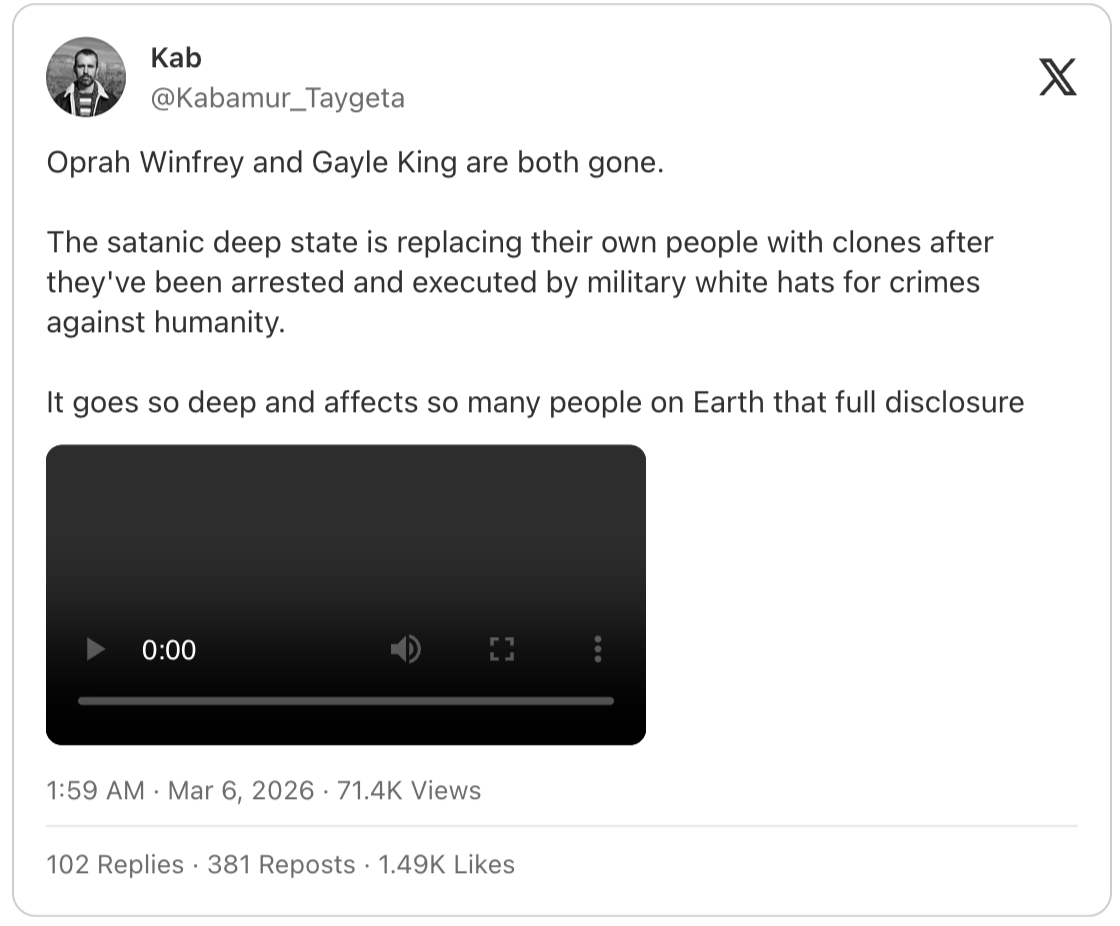Click the line ending with full disclosure
This screenshot has width=1120, height=926.
(535, 402)
